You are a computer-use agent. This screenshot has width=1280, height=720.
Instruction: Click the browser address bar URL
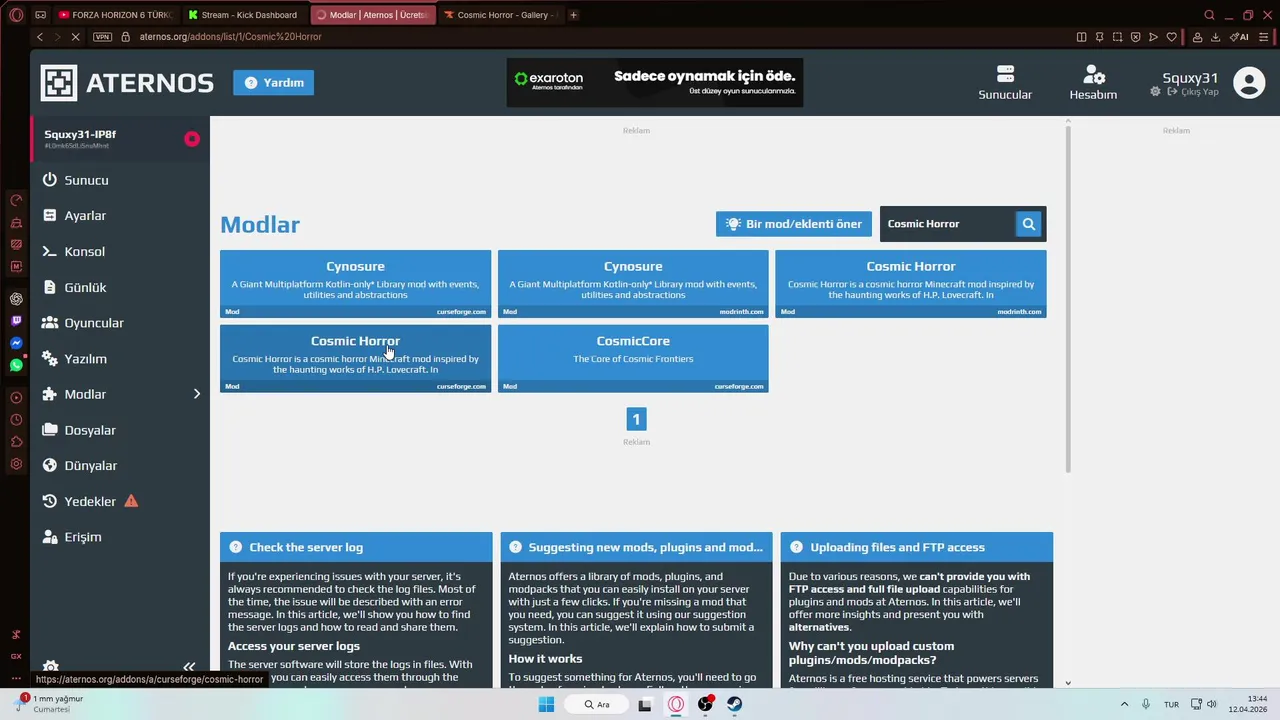(x=231, y=37)
